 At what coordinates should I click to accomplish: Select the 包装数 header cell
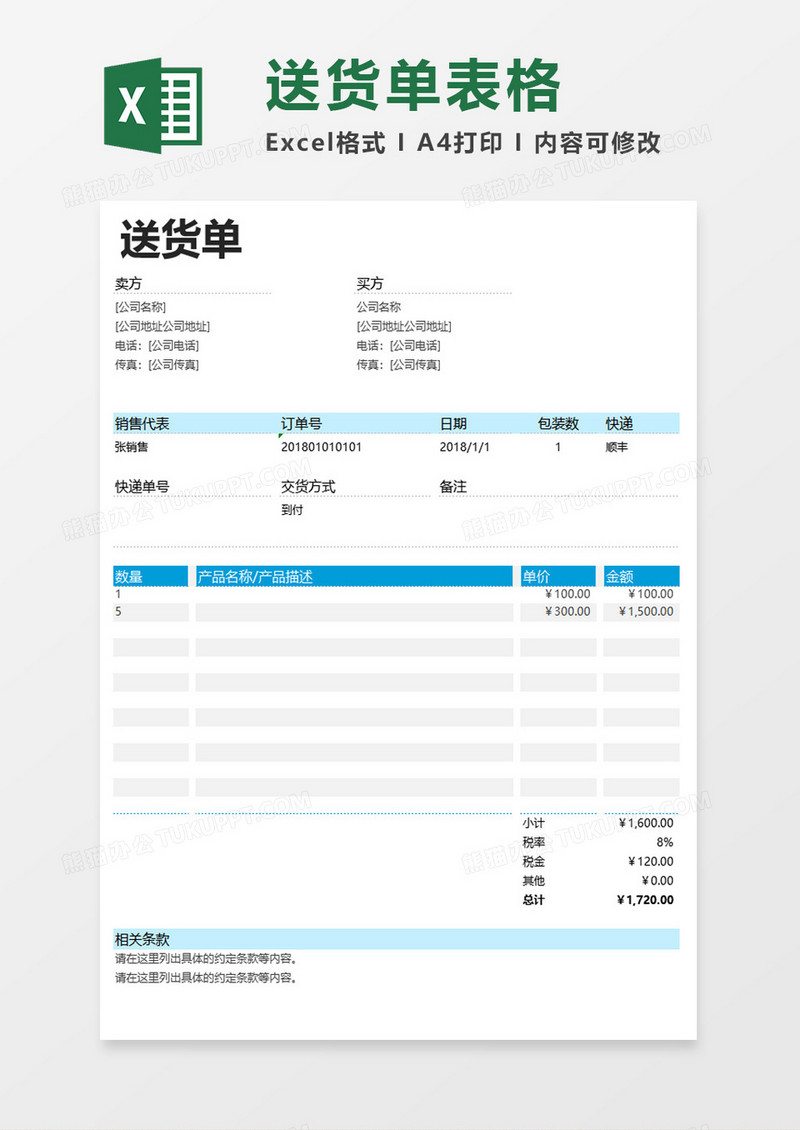(559, 424)
